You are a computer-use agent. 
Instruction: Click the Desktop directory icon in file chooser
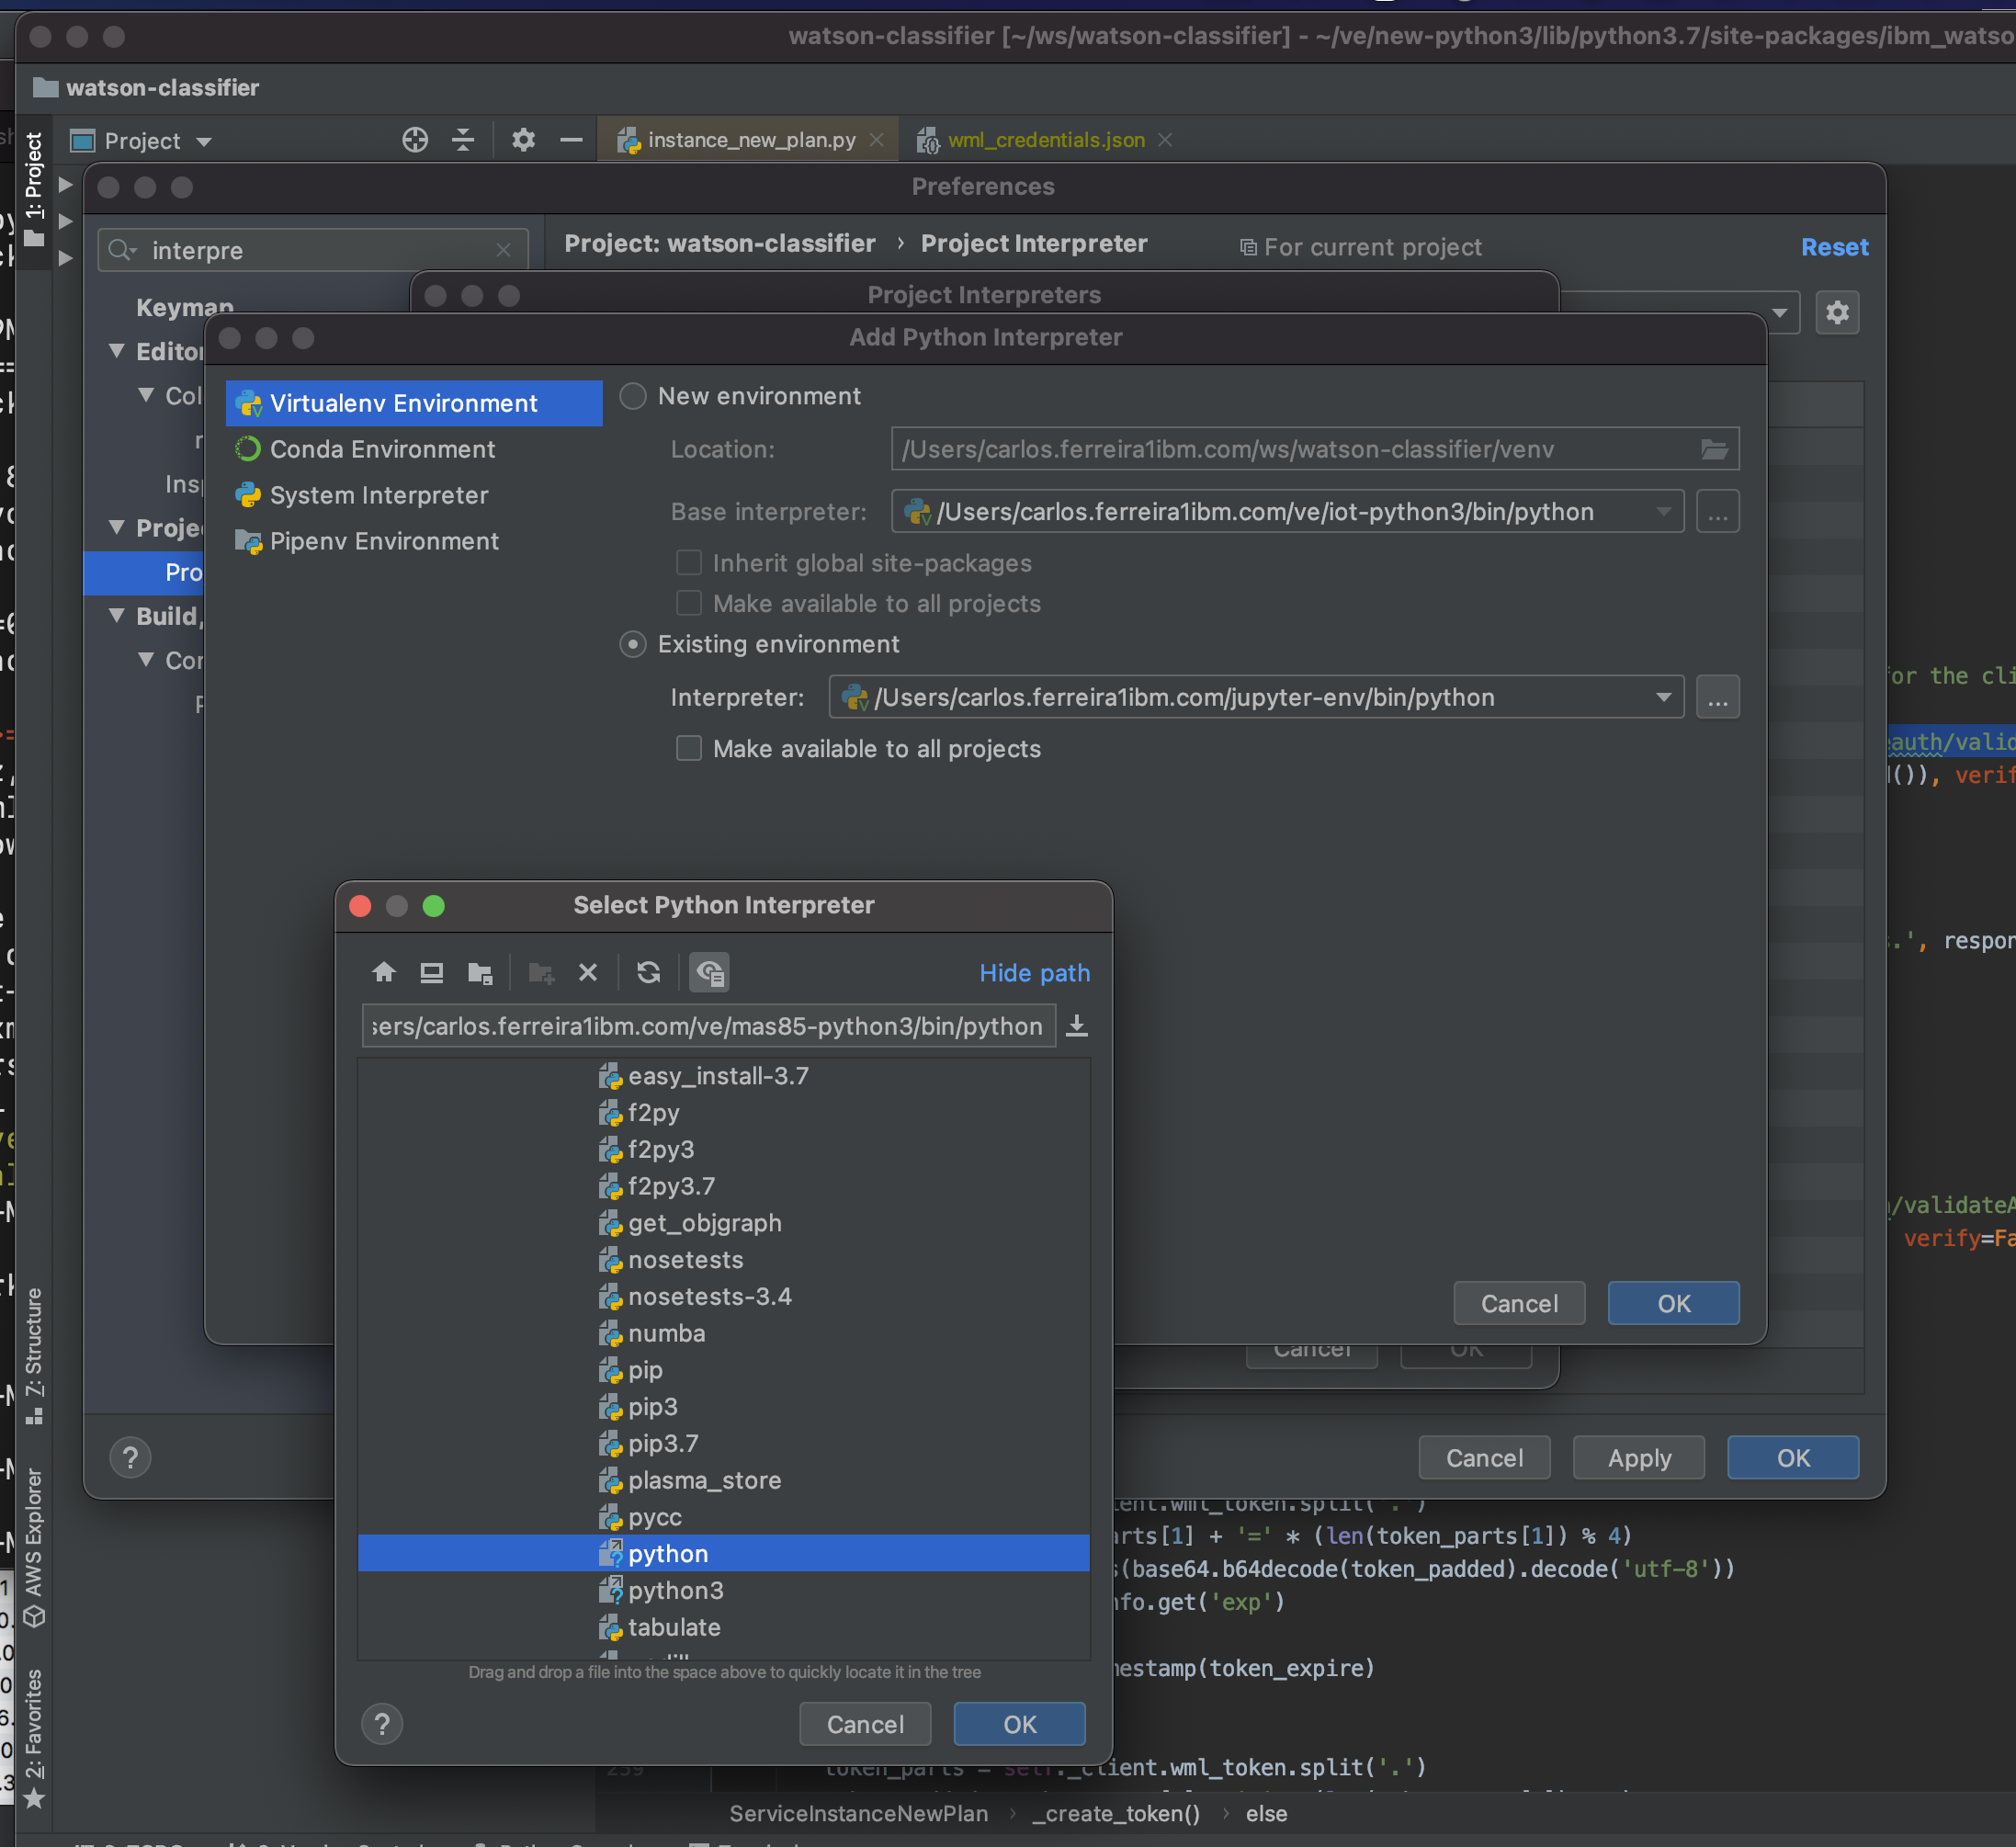[x=432, y=972]
